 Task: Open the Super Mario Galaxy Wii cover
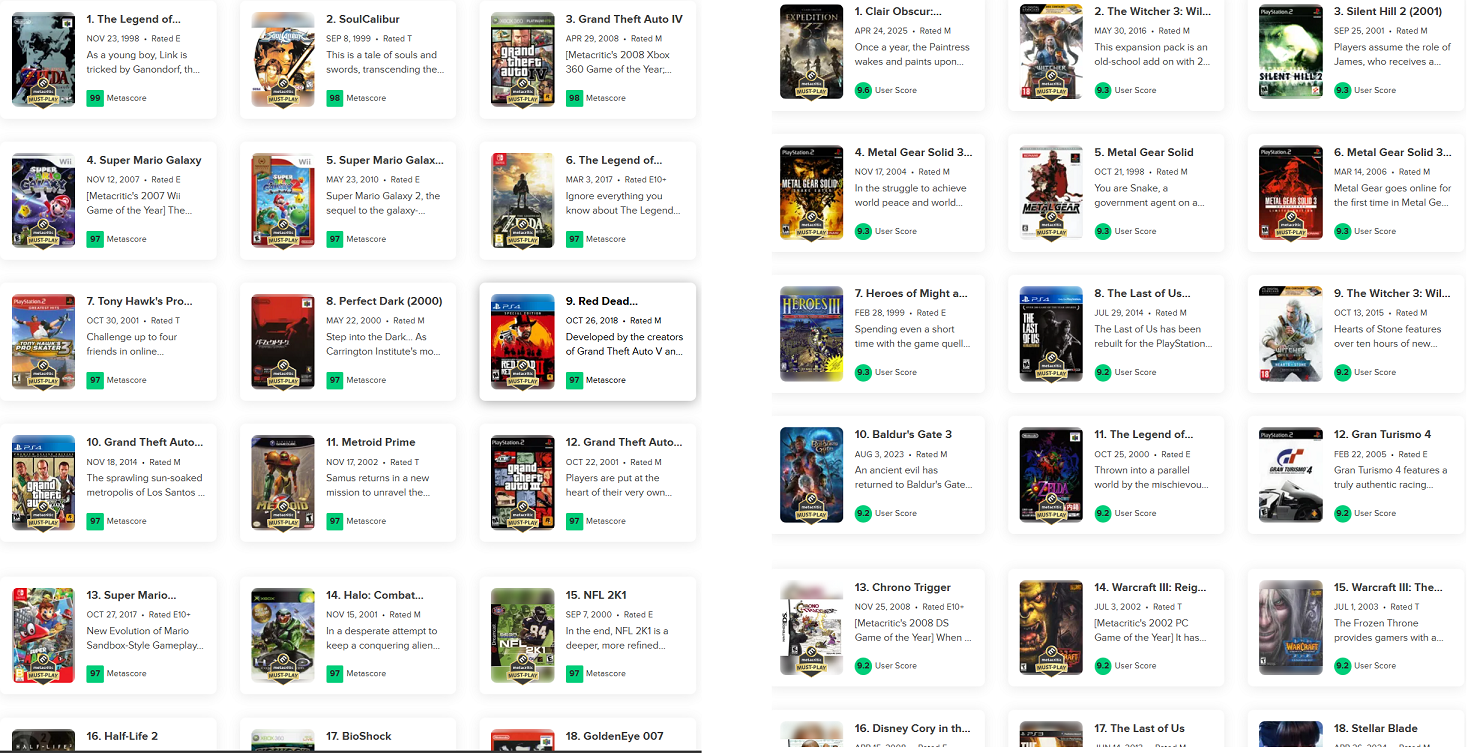[x=44, y=201]
